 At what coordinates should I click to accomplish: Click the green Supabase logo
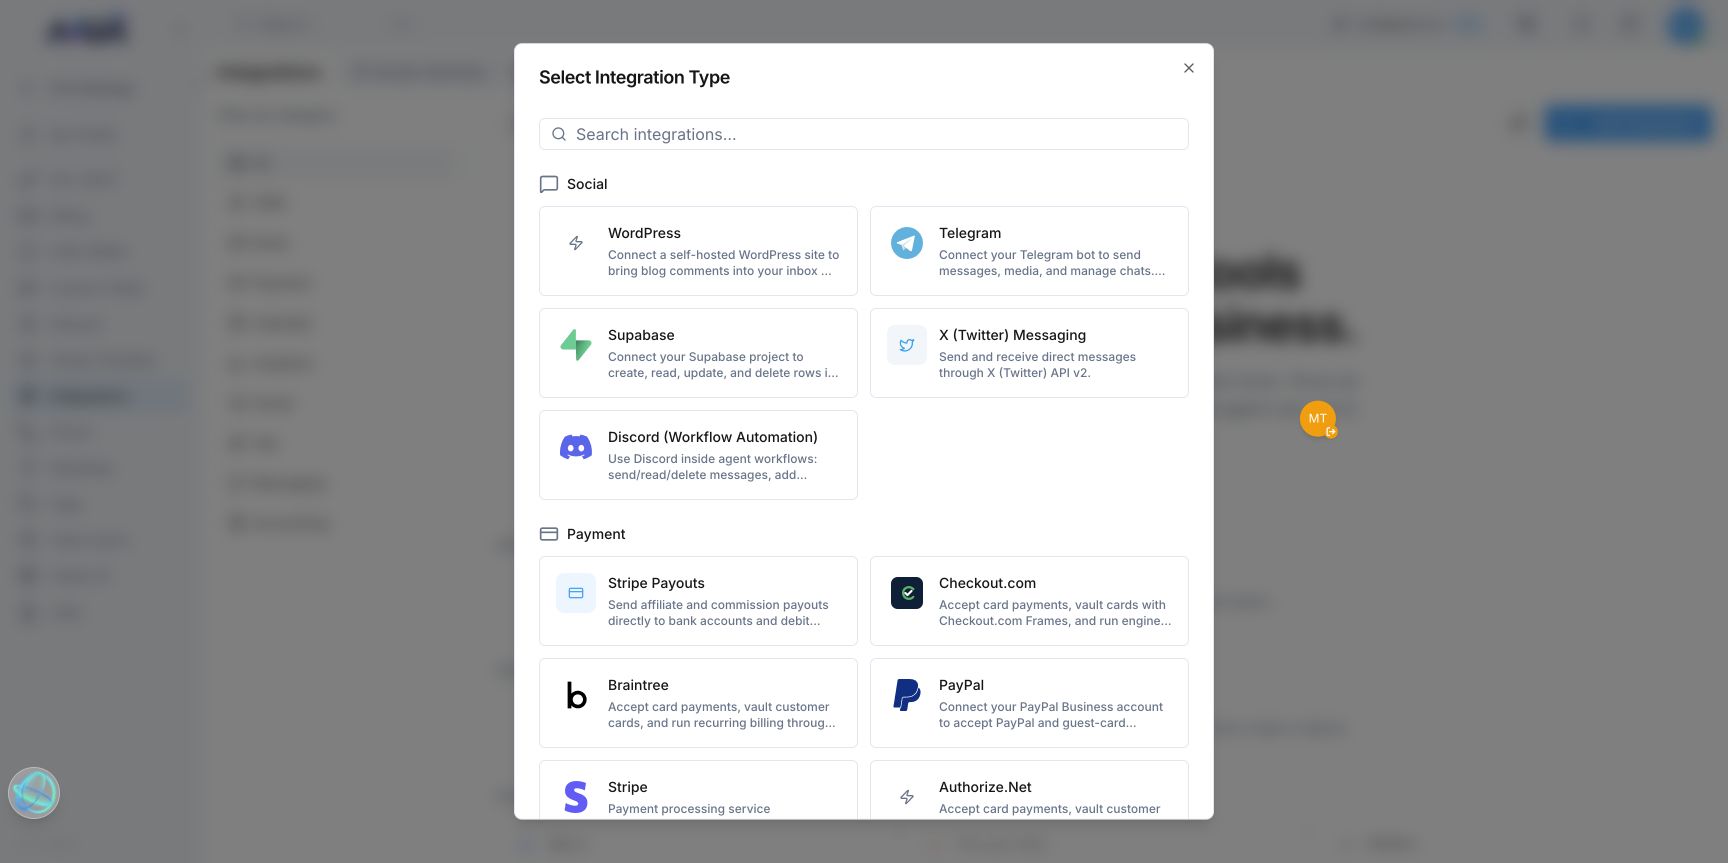pyautogui.click(x=576, y=345)
